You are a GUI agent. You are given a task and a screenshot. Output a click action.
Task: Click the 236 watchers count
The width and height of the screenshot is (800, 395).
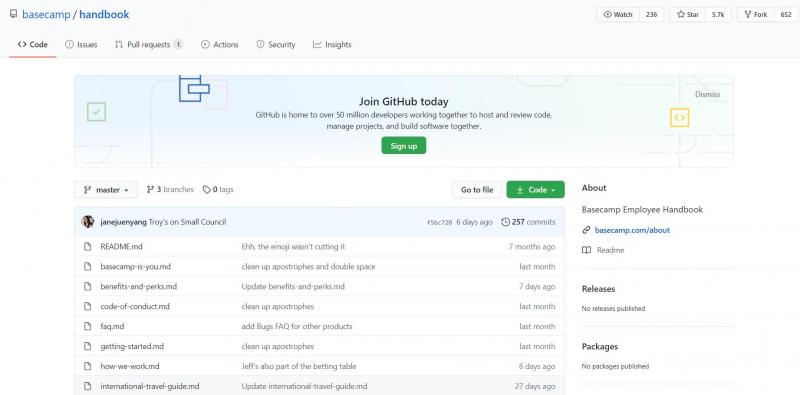651,14
